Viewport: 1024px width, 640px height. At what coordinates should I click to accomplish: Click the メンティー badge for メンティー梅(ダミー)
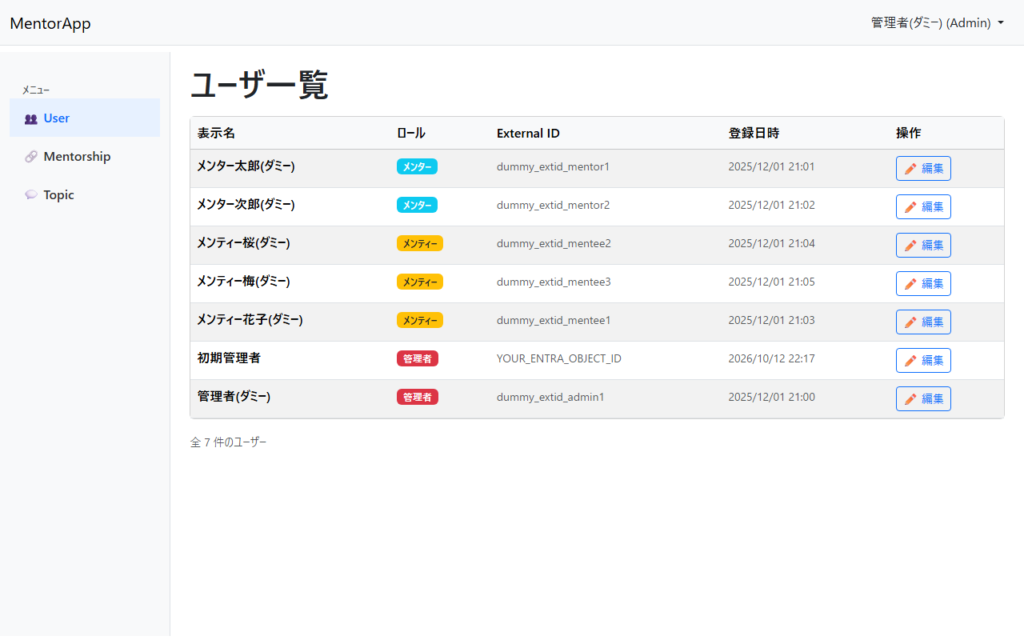[x=420, y=282]
